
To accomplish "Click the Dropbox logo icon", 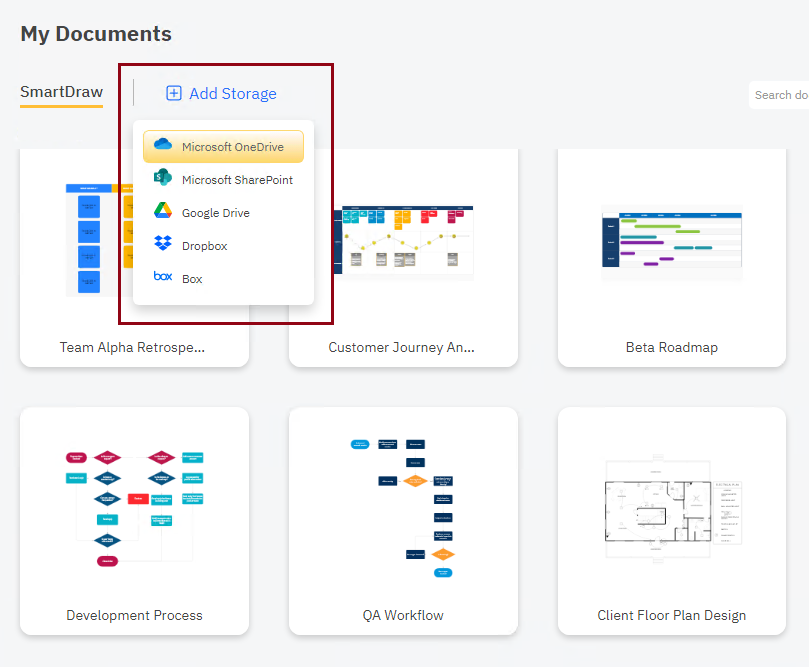I will [x=162, y=245].
